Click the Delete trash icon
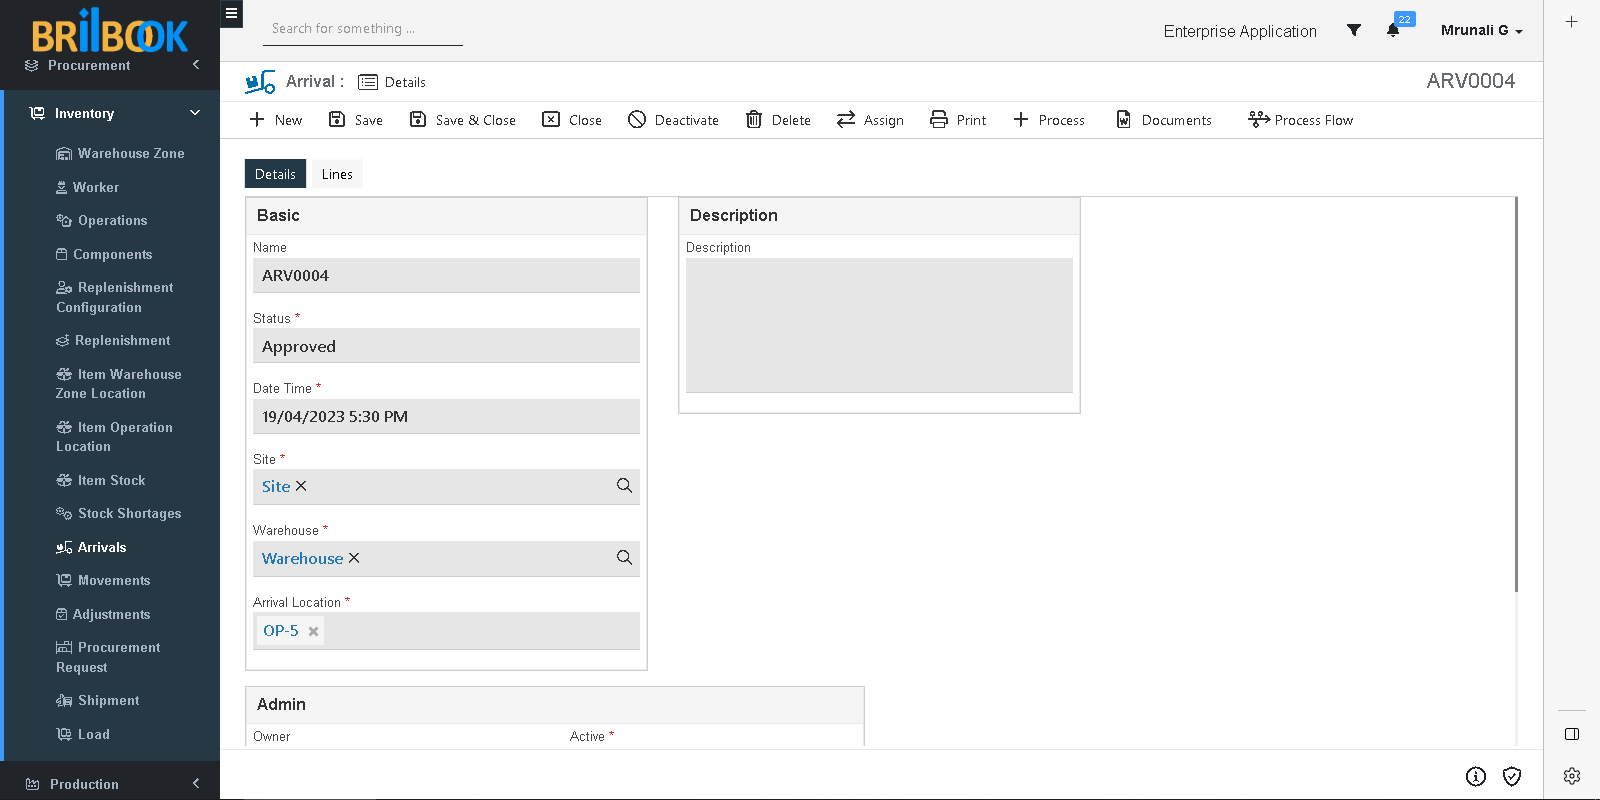This screenshot has height=800, width=1600. click(754, 120)
